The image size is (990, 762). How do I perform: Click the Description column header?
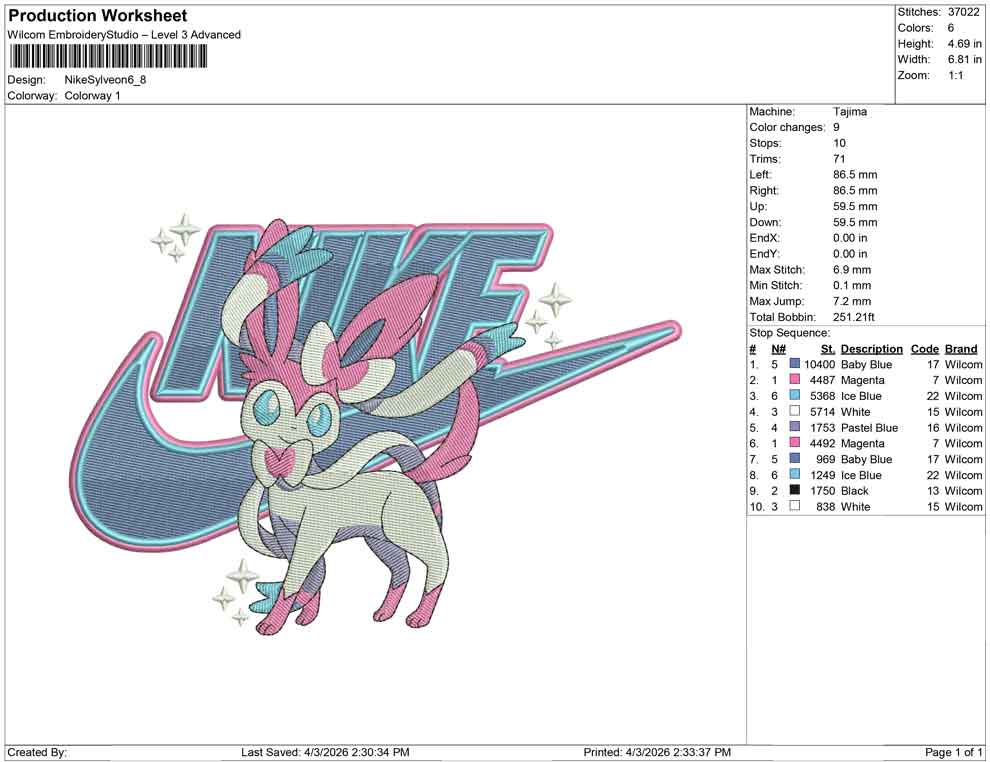click(x=871, y=349)
